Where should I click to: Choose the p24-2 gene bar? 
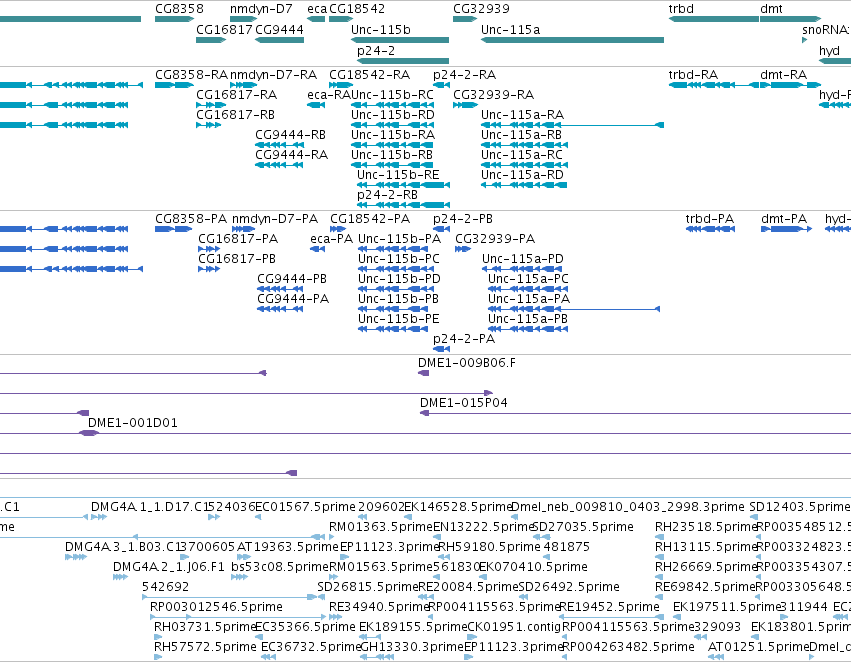click(403, 60)
